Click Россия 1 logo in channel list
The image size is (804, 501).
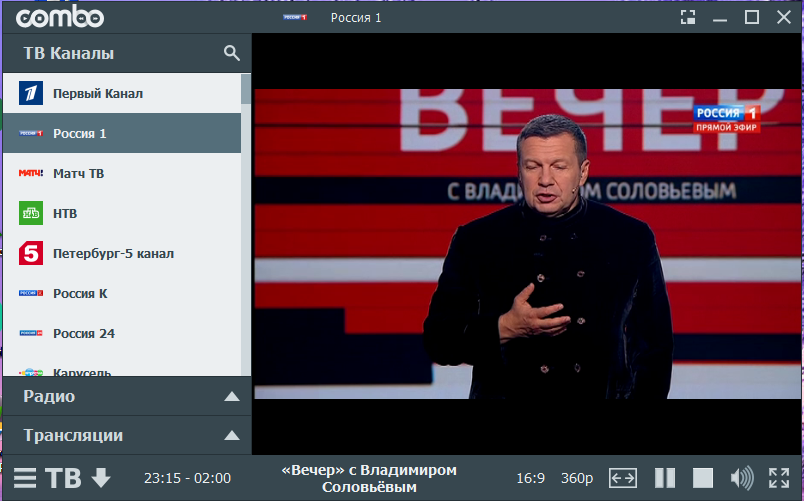tap(31, 133)
